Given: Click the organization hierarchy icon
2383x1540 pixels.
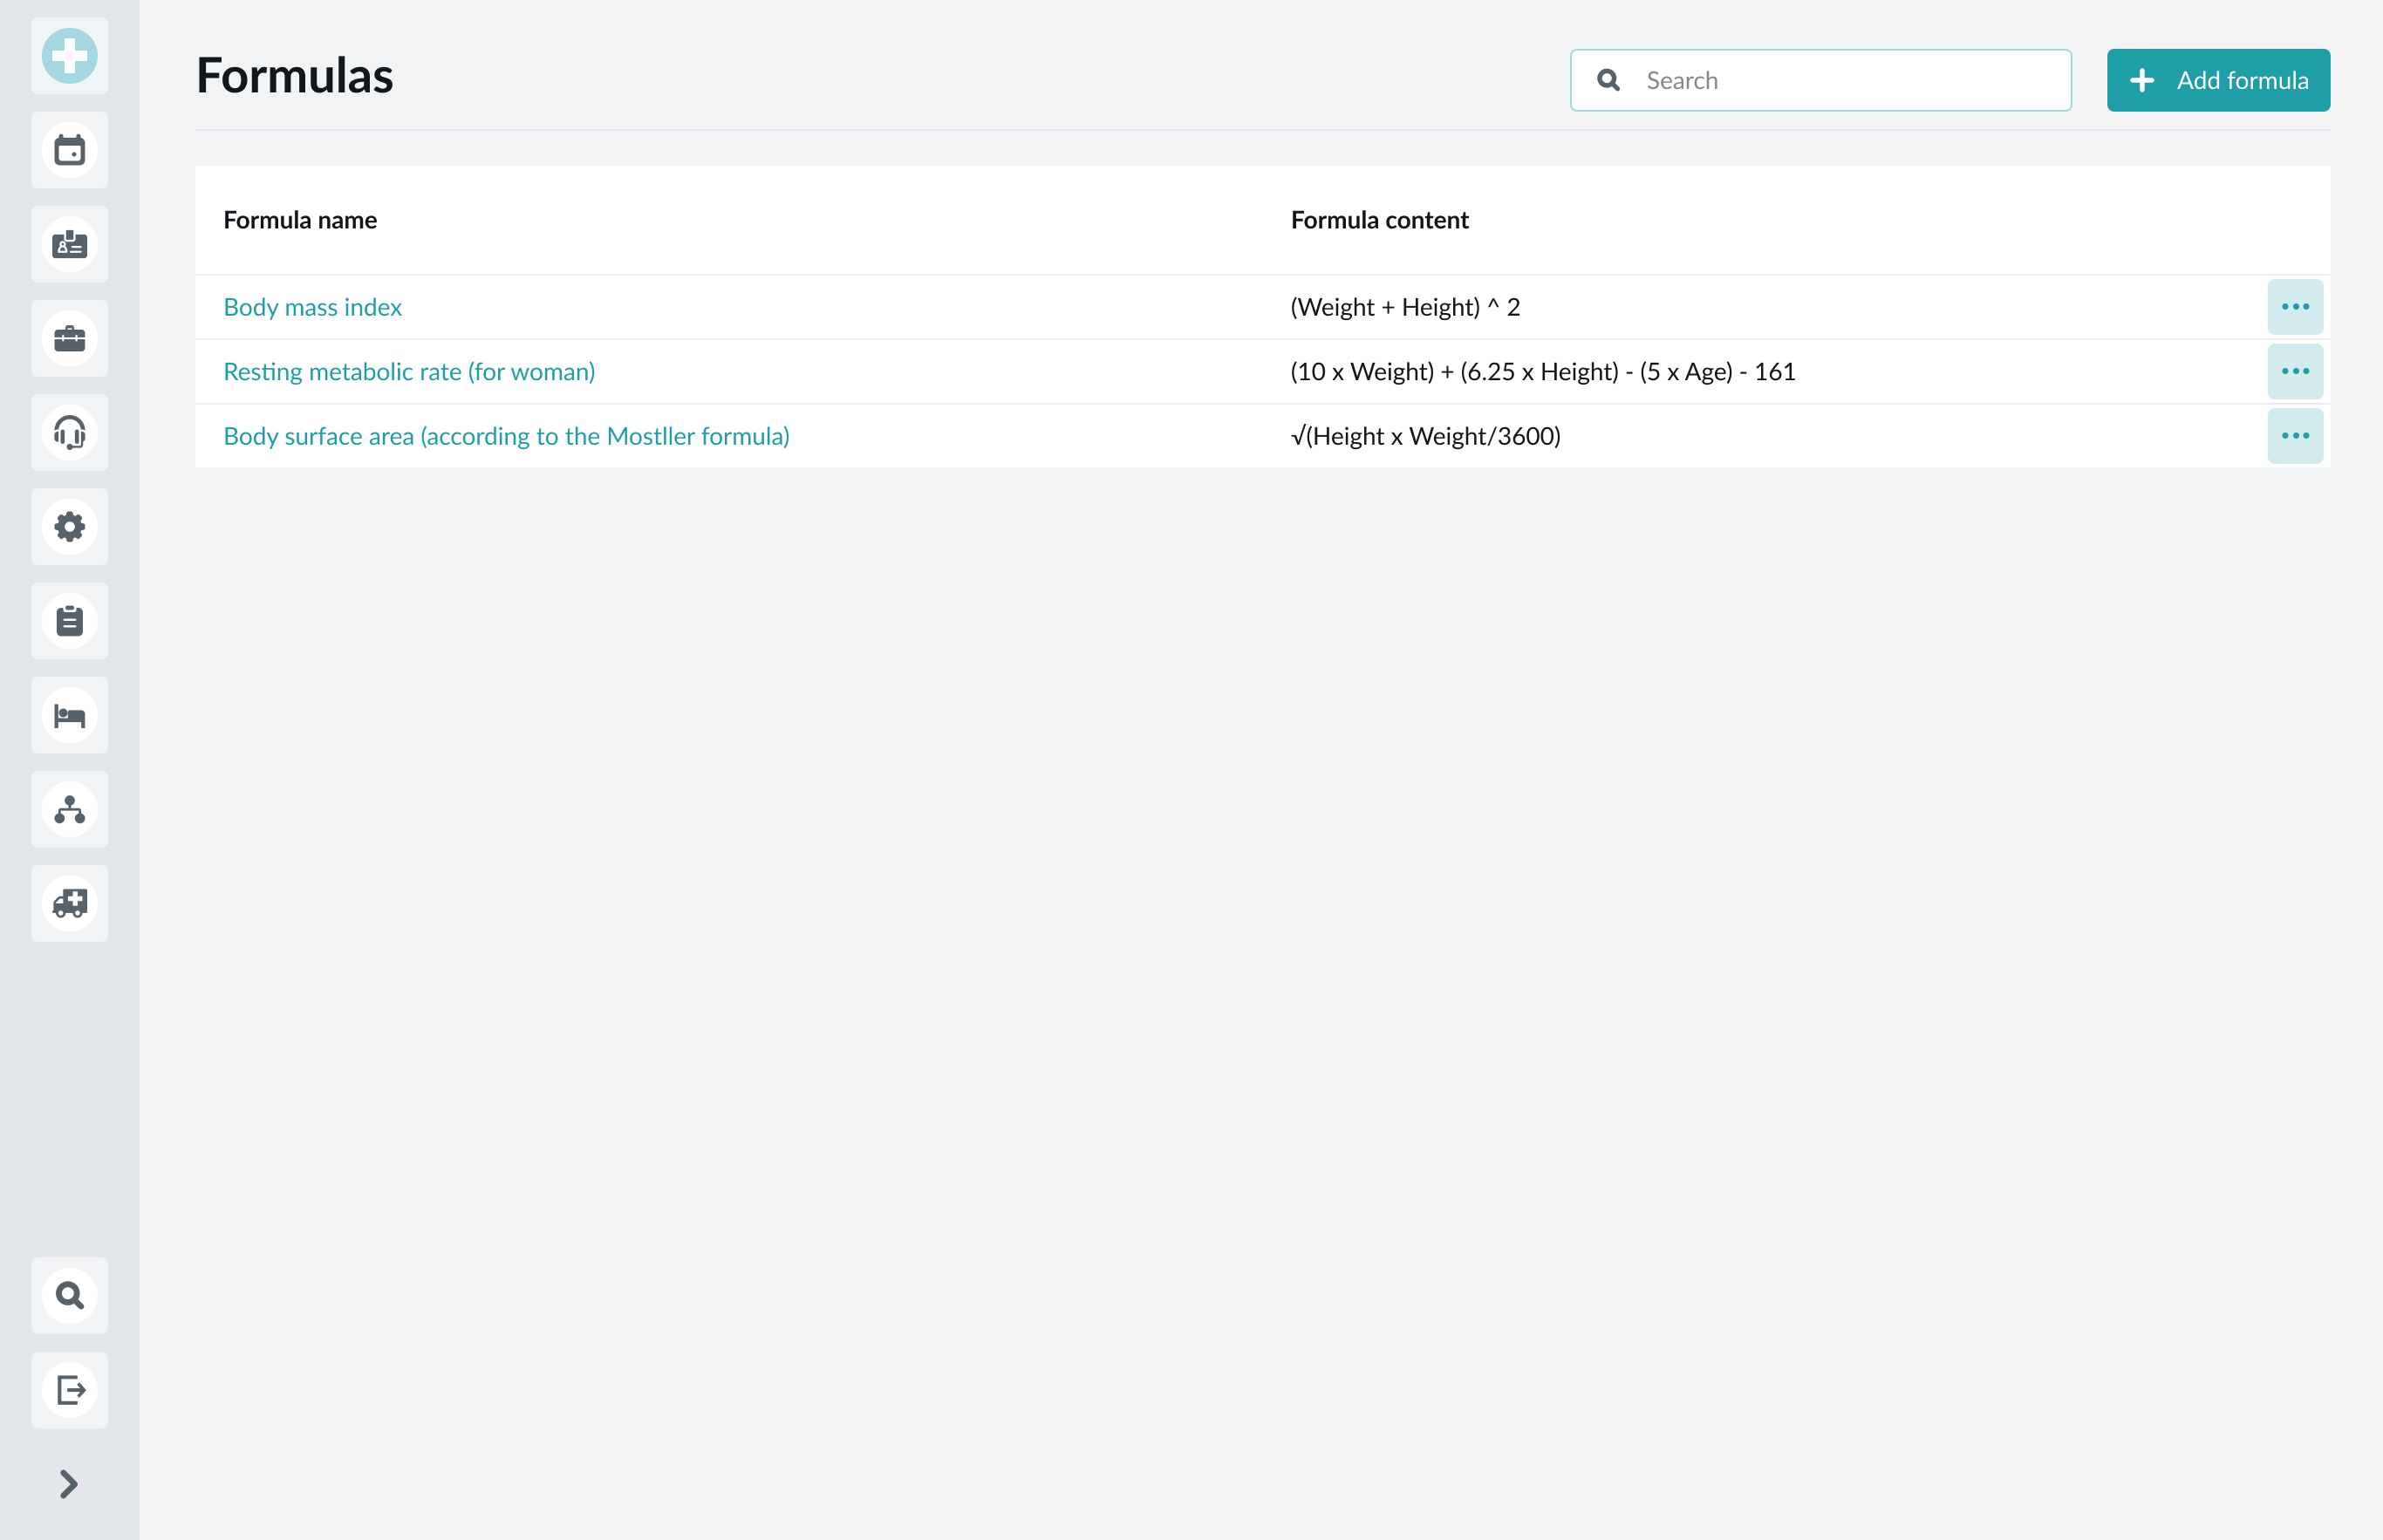Looking at the screenshot, I should [x=69, y=810].
